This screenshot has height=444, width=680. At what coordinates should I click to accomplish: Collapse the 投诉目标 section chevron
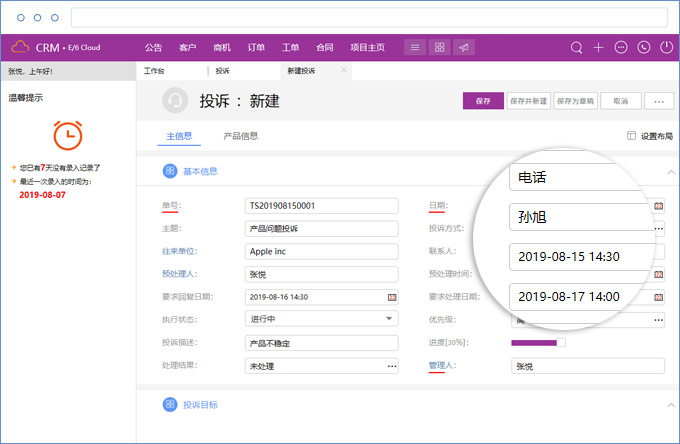pos(669,404)
